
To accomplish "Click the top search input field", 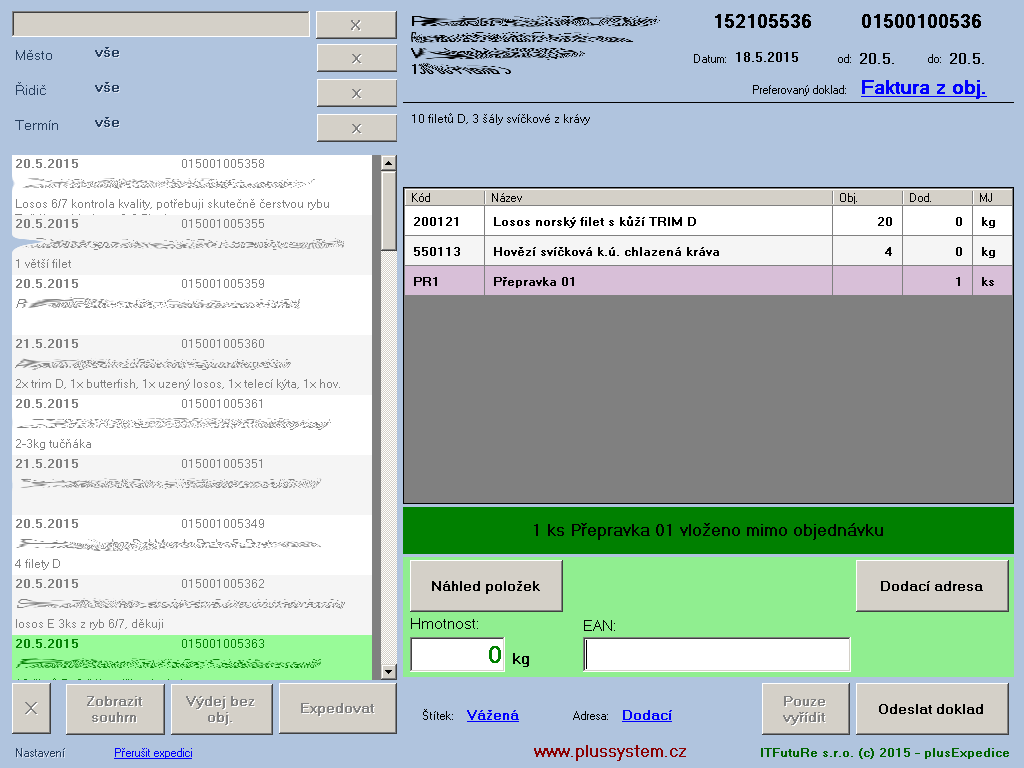I will point(161,24).
